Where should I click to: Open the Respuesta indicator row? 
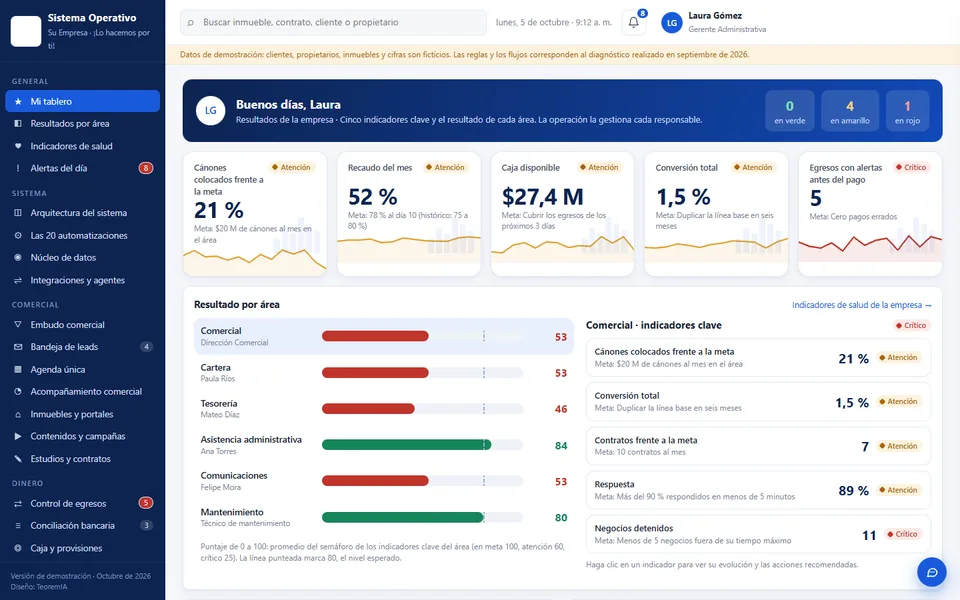pyautogui.click(x=758, y=490)
